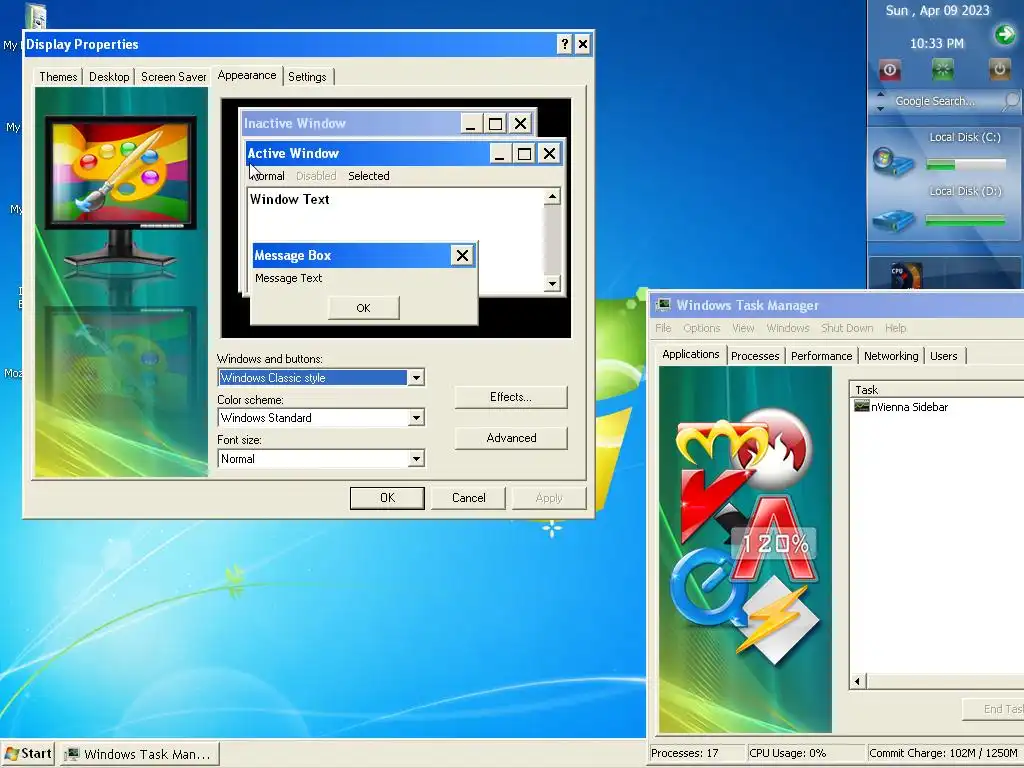Click the Task Manager title bar icon

pyautogui.click(x=664, y=304)
